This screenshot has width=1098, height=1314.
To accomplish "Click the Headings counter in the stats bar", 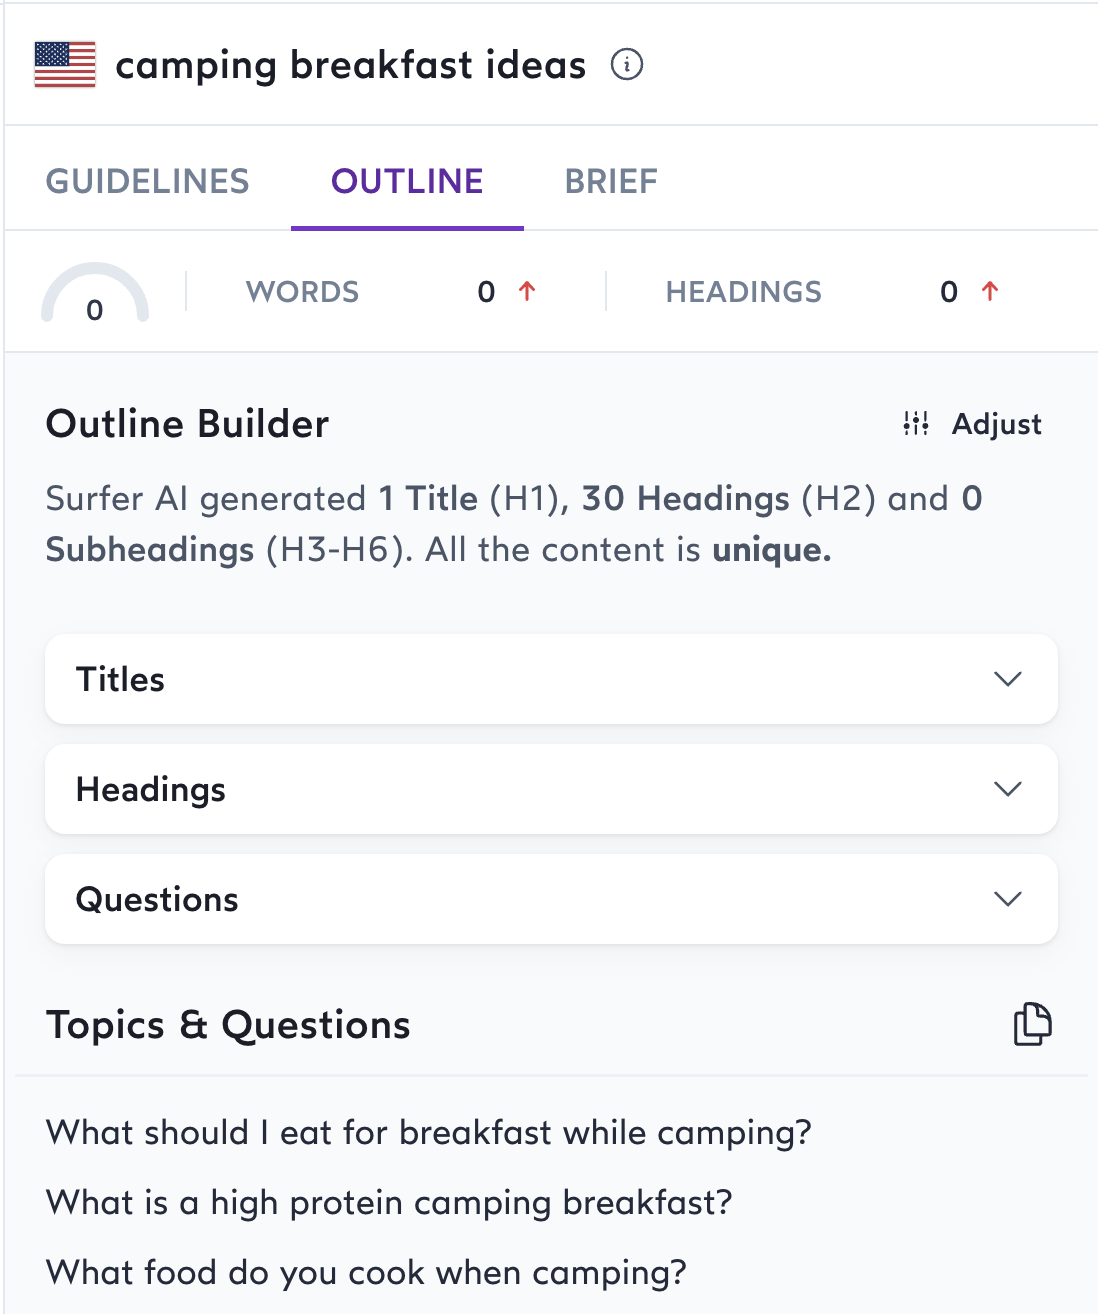I will tap(743, 291).
